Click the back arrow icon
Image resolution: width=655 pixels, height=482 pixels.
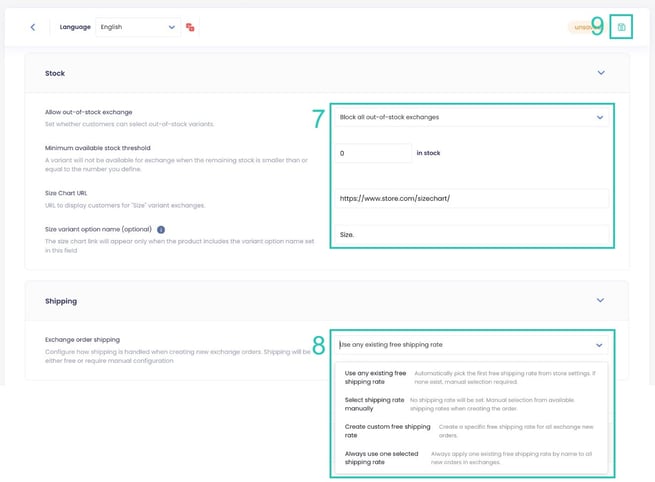(32, 27)
